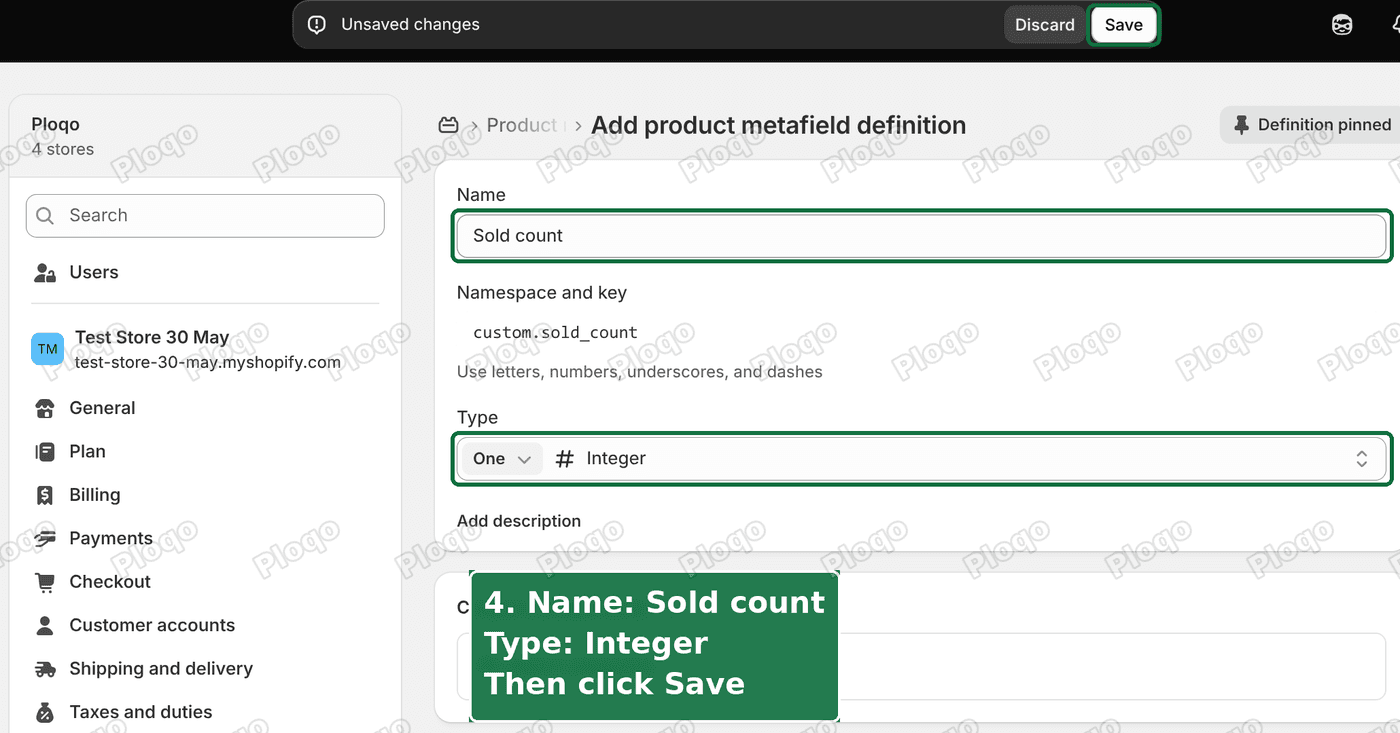
Task: Click the hash Integer type icon
Action: pyautogui.click(x=565, y=459)
